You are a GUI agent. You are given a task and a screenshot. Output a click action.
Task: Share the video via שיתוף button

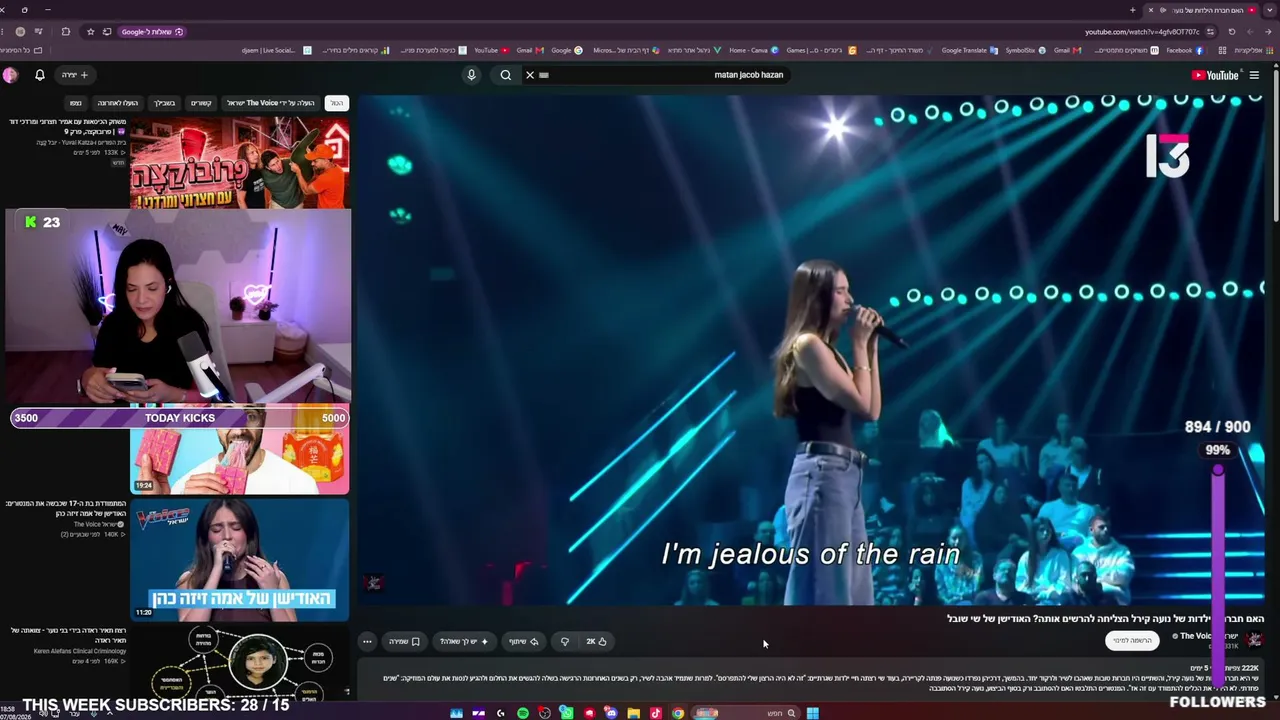[x=524, y=642]
